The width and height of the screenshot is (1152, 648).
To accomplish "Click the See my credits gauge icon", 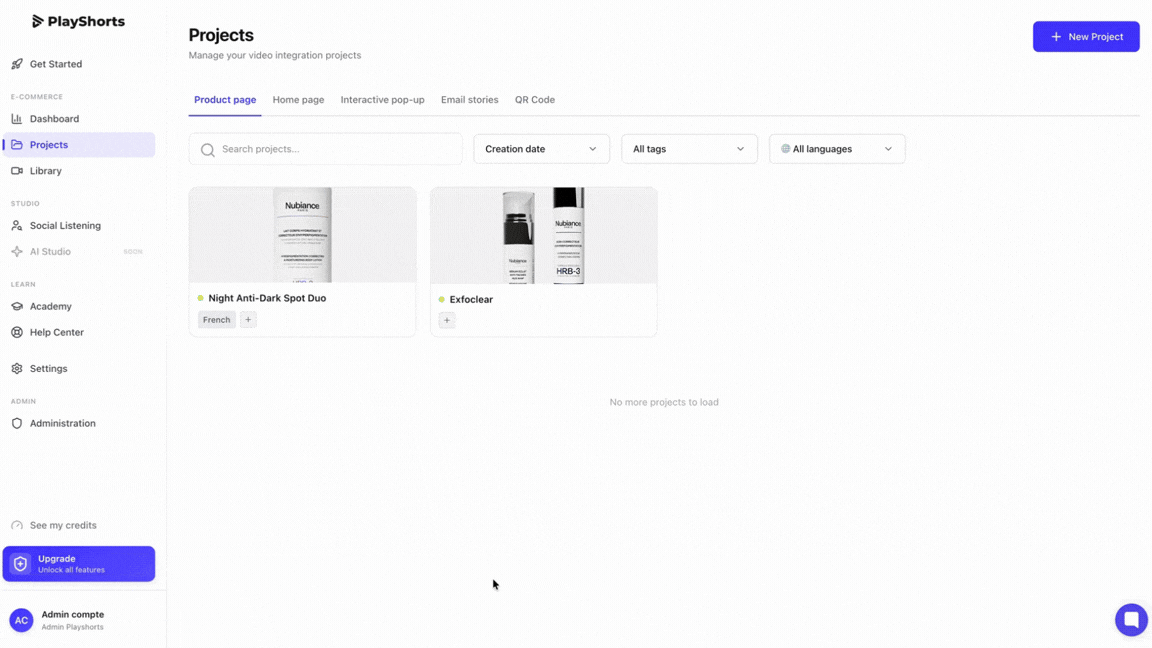I will point(17,525).
